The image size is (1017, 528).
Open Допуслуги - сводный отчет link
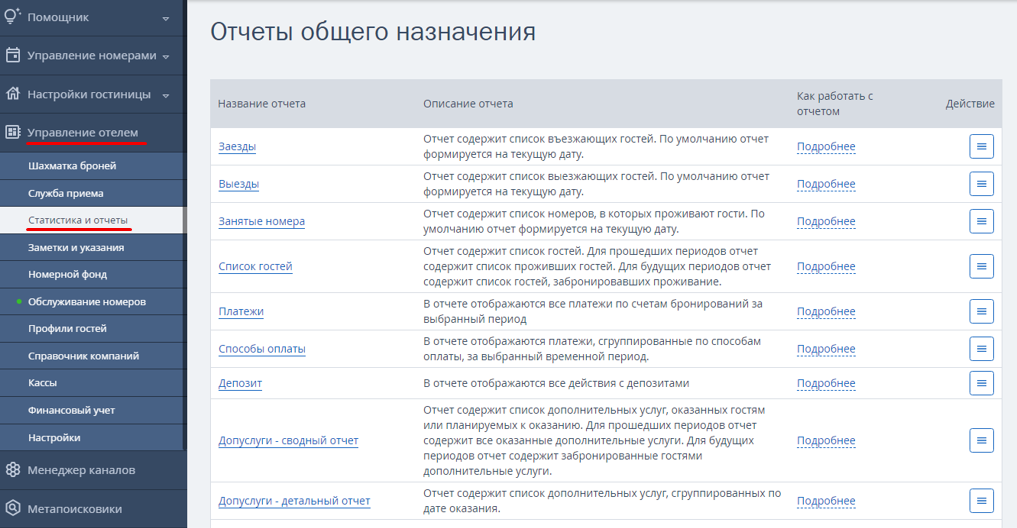tap(288, 440)
